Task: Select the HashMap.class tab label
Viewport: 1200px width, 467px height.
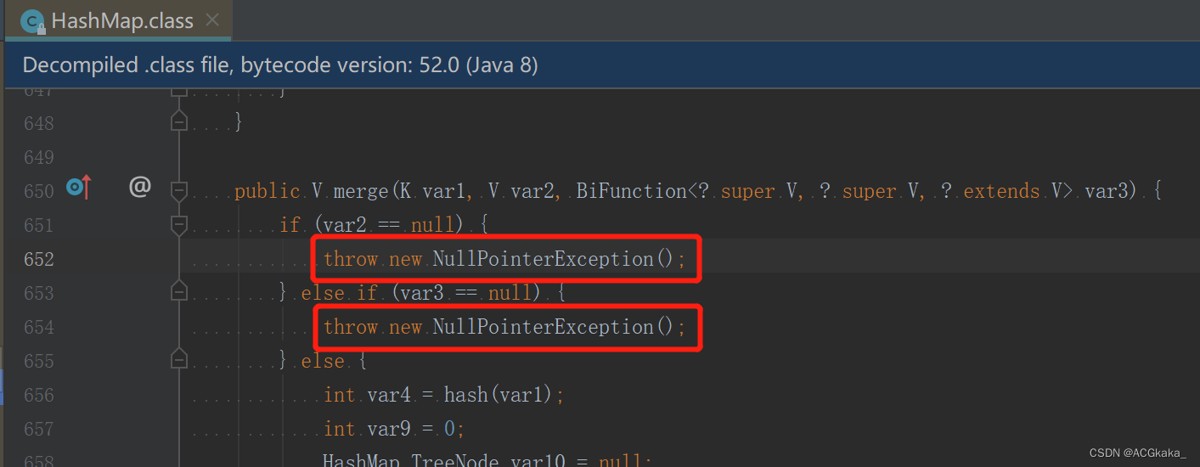Action: coord(122,20)
